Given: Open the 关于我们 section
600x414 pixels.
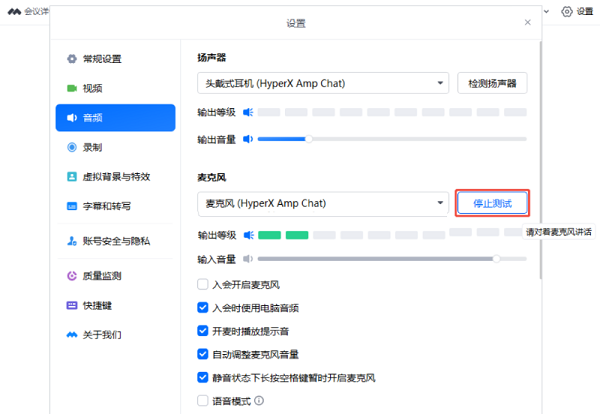Looking at the screenshot, I should [115, 334].
